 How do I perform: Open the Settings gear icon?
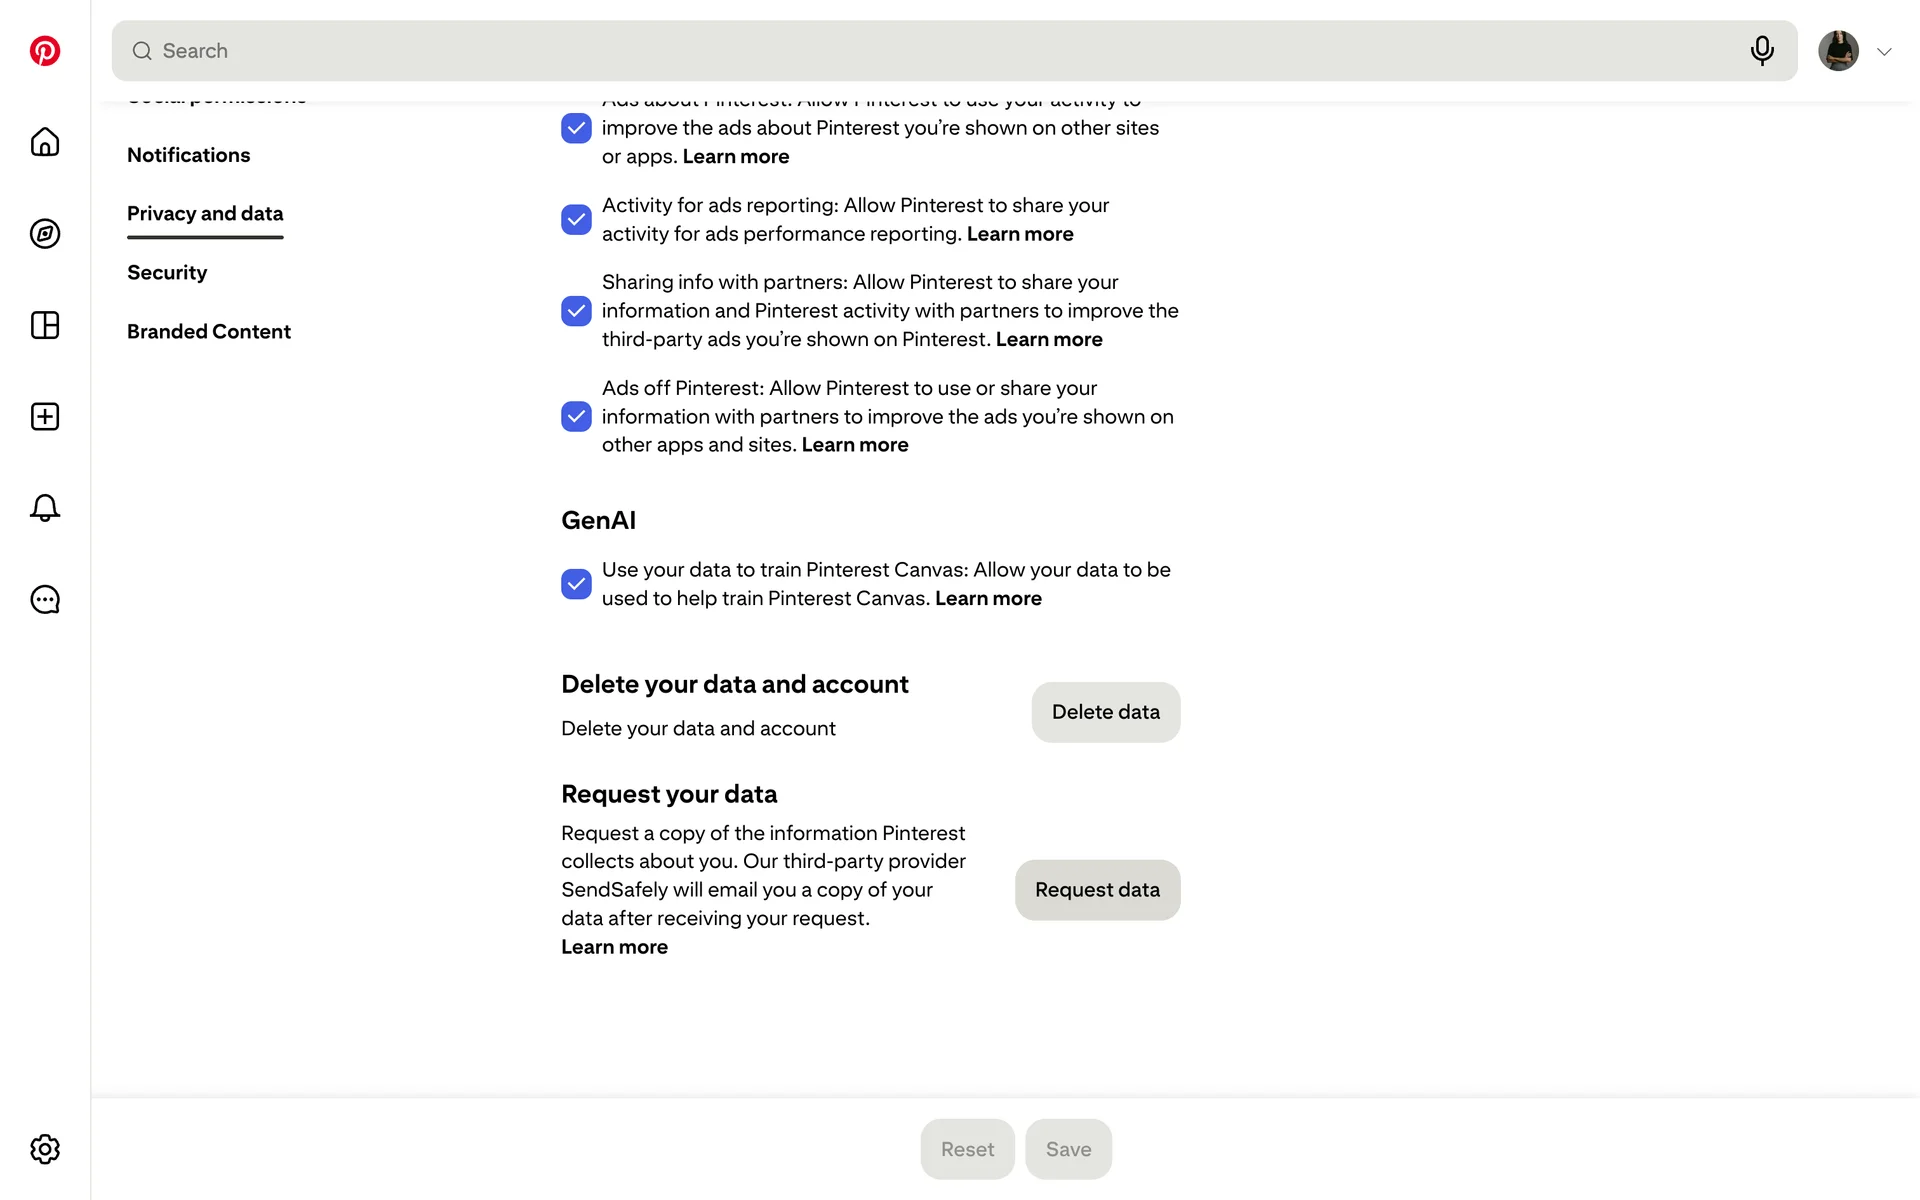pyautogui.click(x=45, y=1149)
